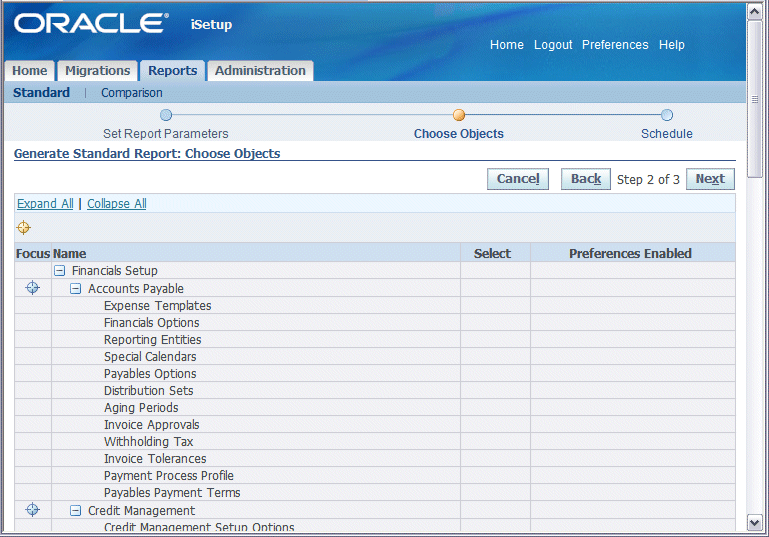Open the Migrations tab

98,71
